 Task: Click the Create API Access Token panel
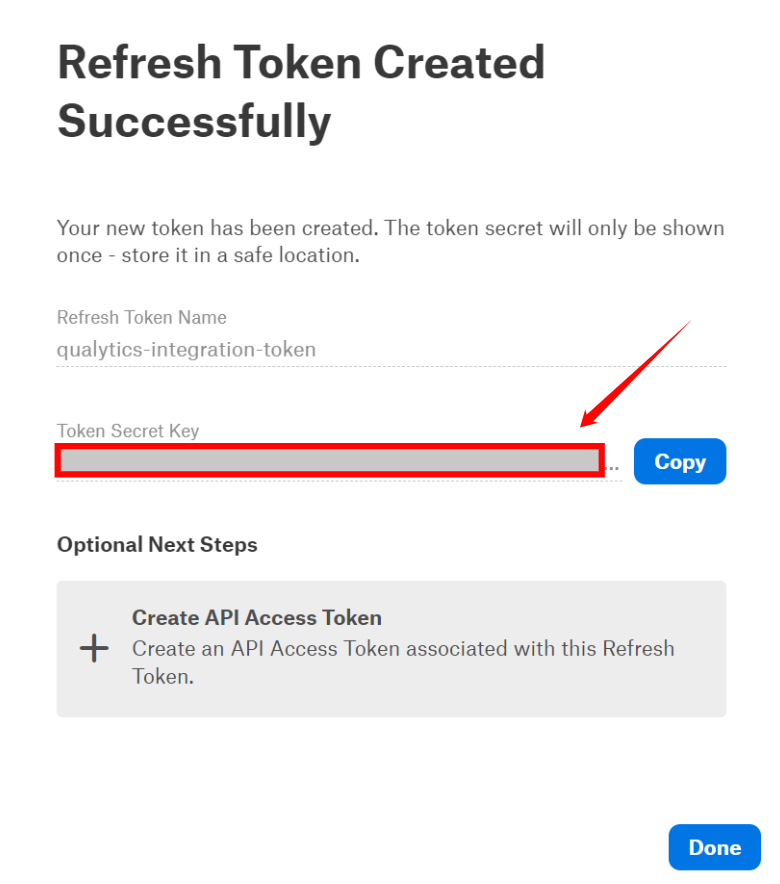[390, 648]
